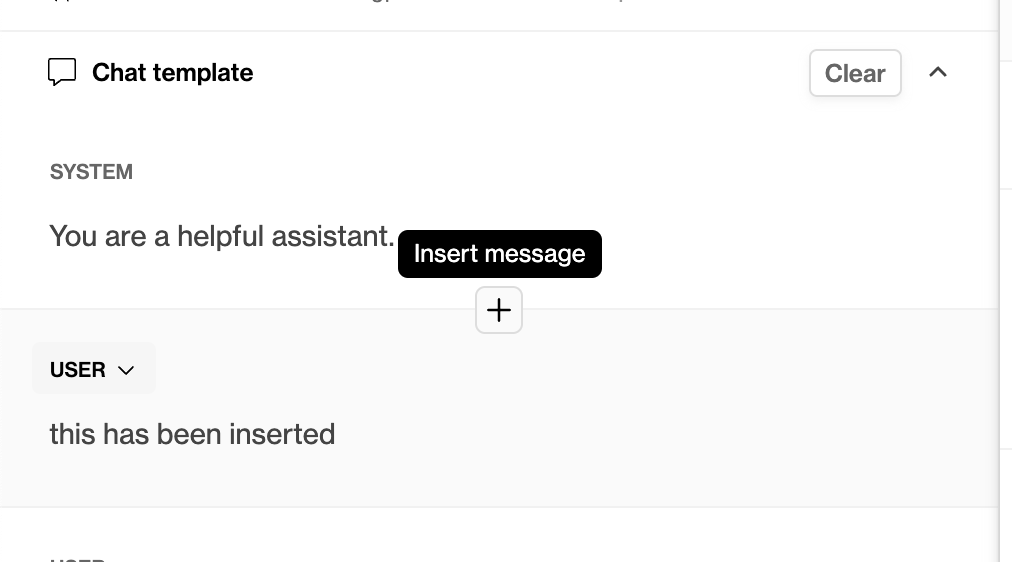Collapse the Chat template section with chevron
This screenshot has height=562, width=1012.
(x=938, y=72)
